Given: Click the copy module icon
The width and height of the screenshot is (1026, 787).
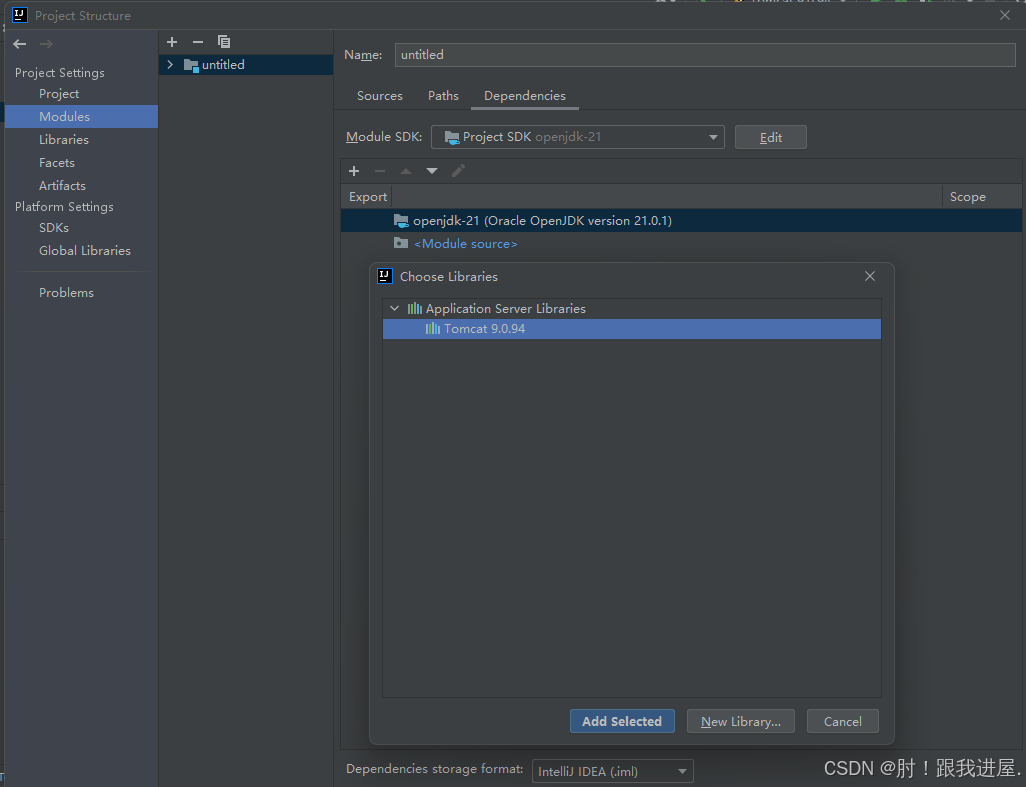Looking at the screenshot, I should tap(223, 42).
